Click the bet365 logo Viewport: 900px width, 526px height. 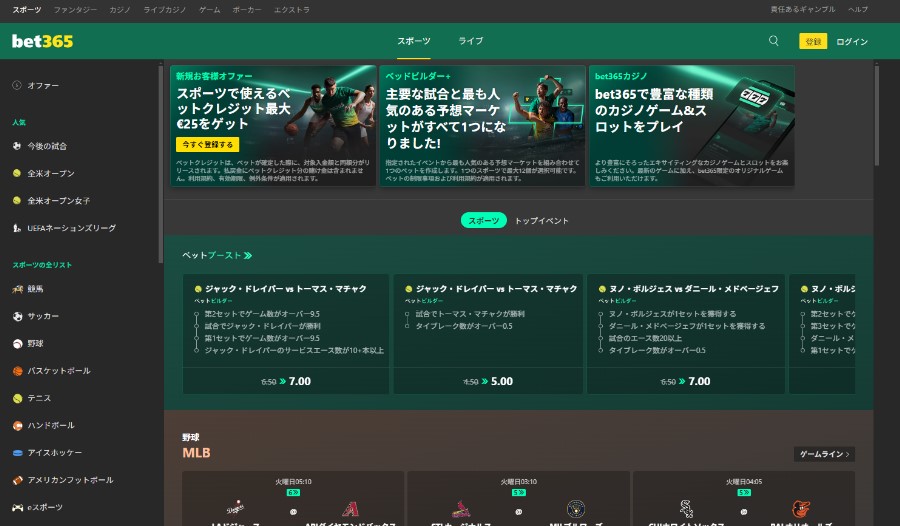pyautogui.click(x=42, y=41)
